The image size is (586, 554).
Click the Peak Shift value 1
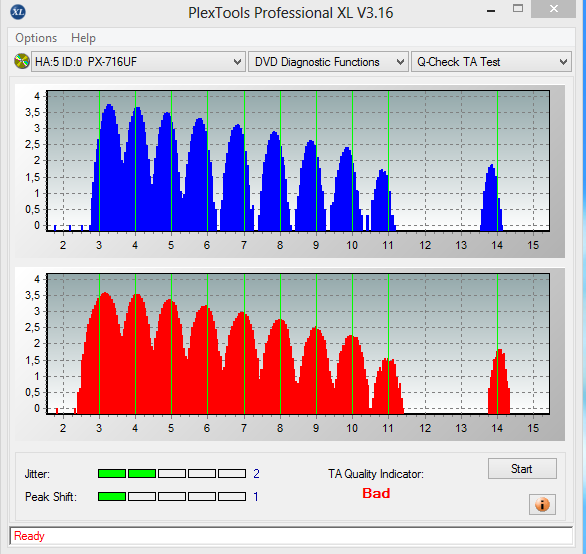pos(256,496)
